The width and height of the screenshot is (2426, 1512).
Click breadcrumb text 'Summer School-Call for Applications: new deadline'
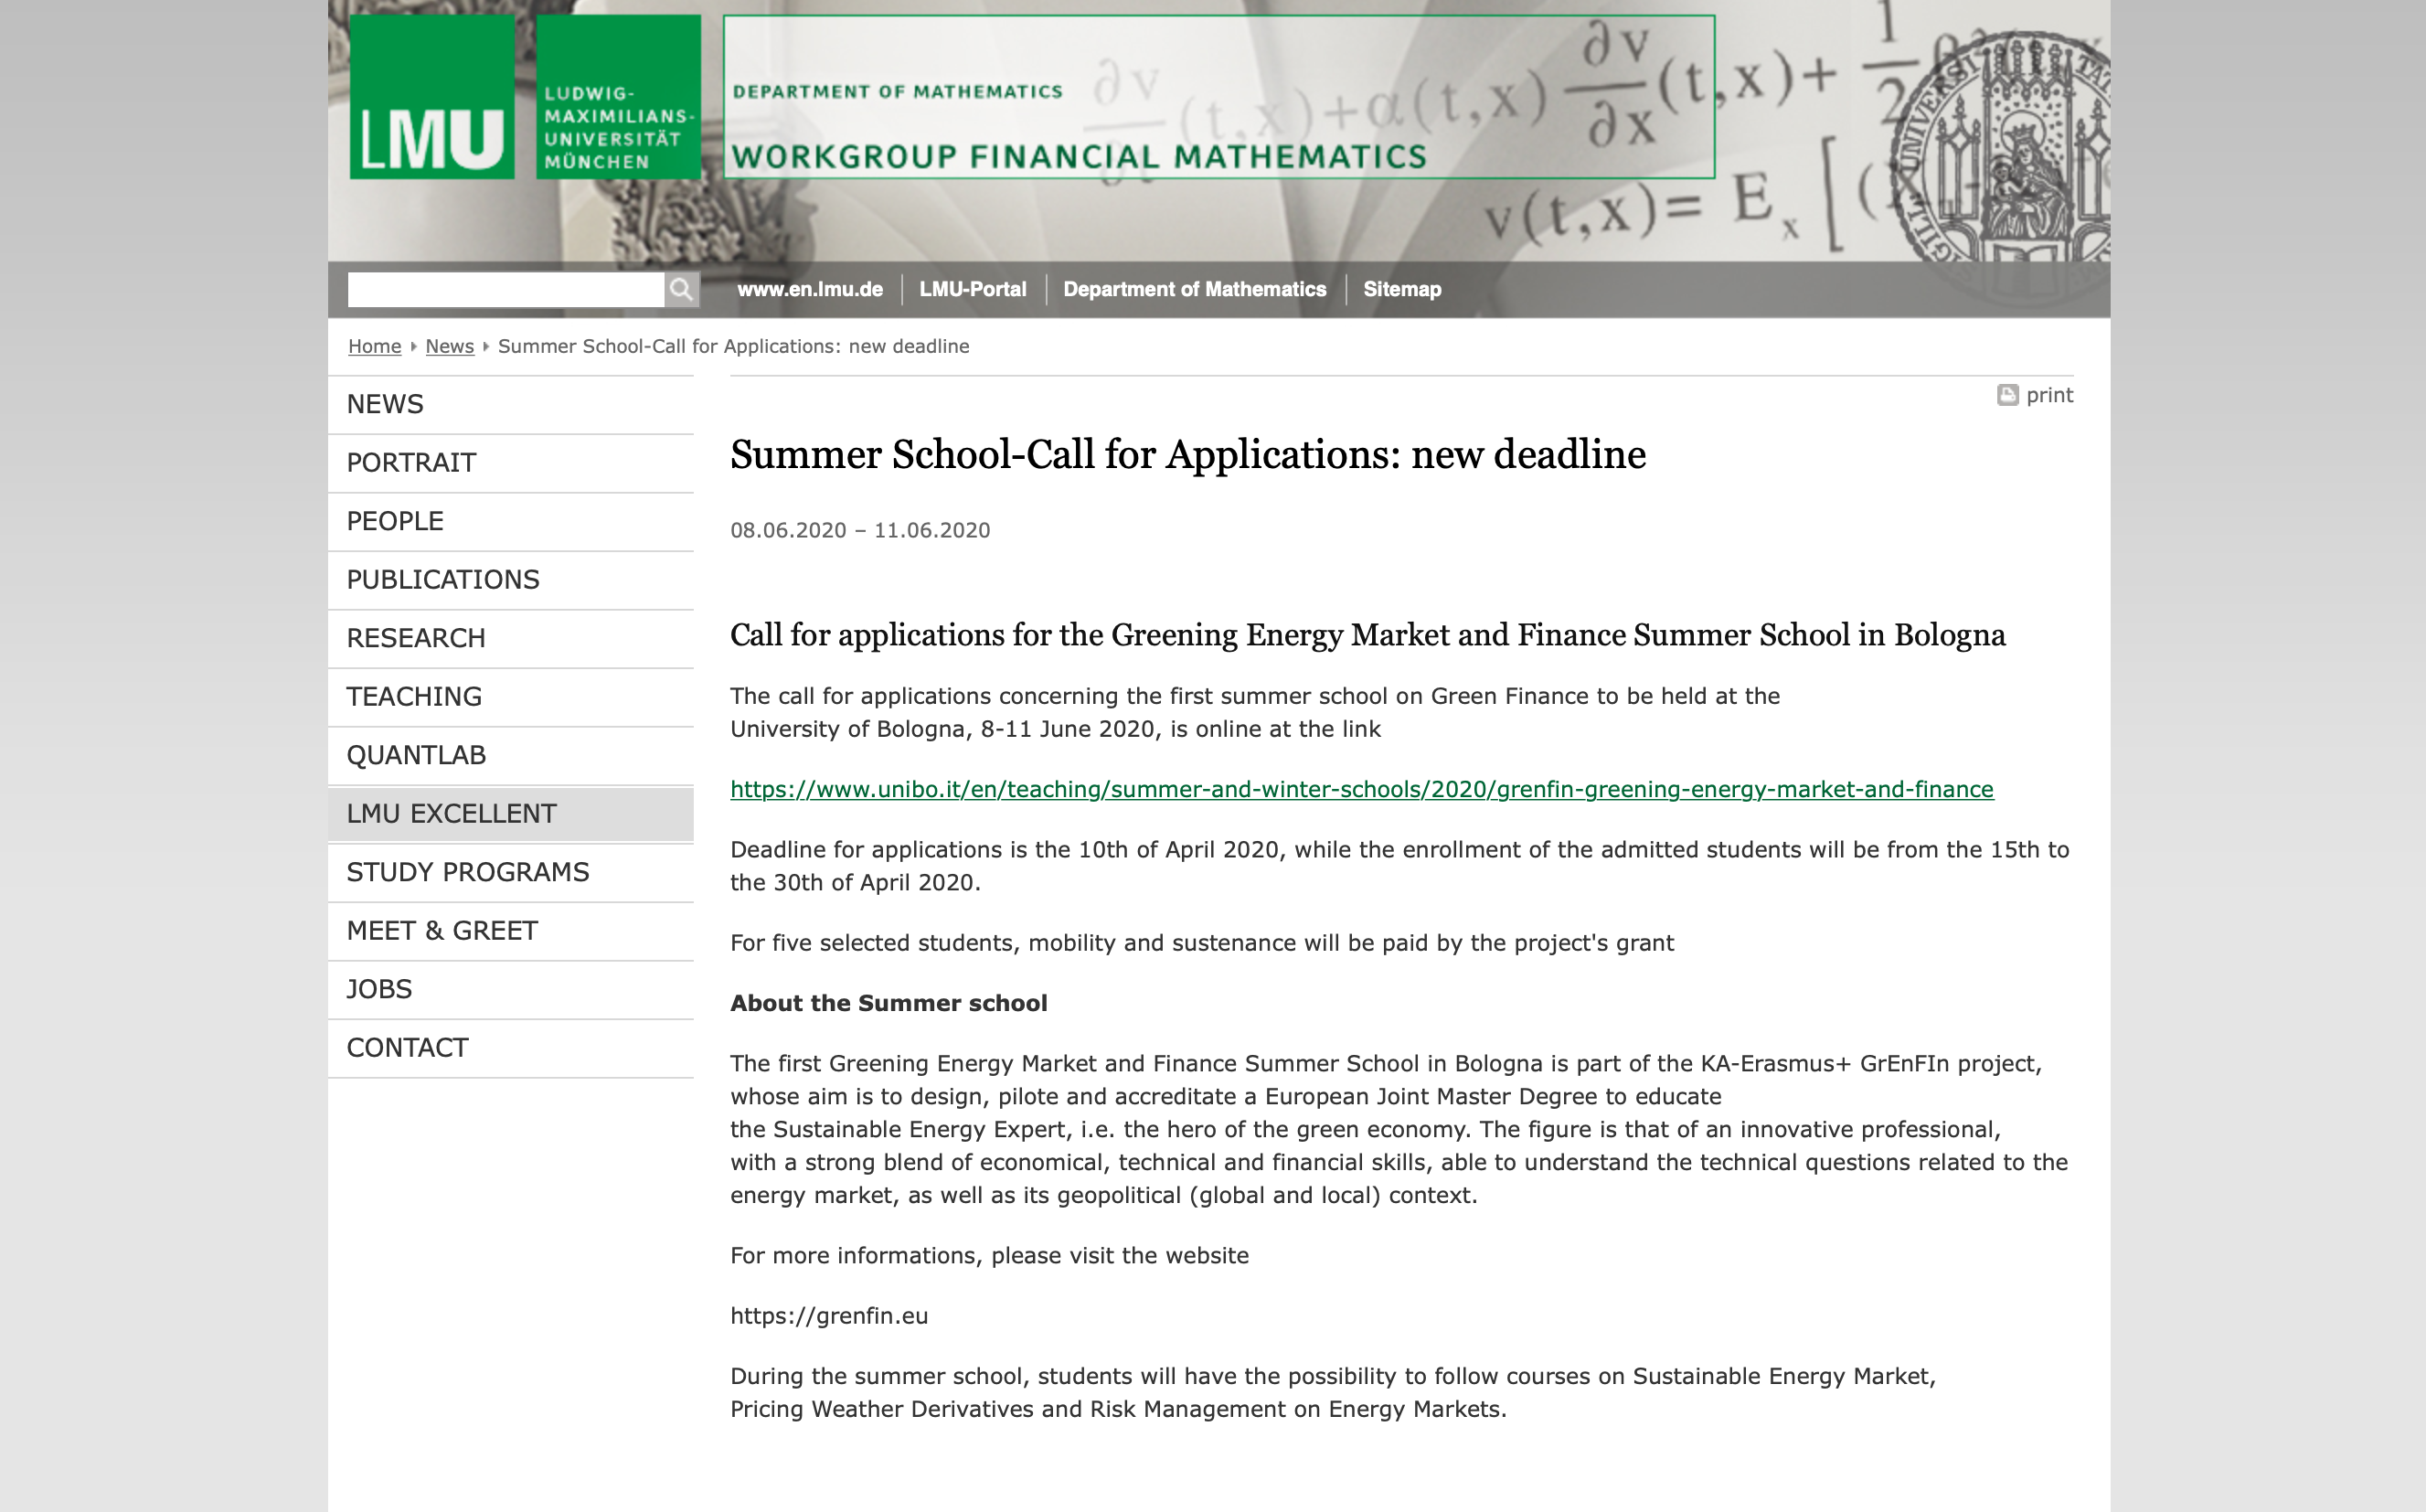click(734, 346)
